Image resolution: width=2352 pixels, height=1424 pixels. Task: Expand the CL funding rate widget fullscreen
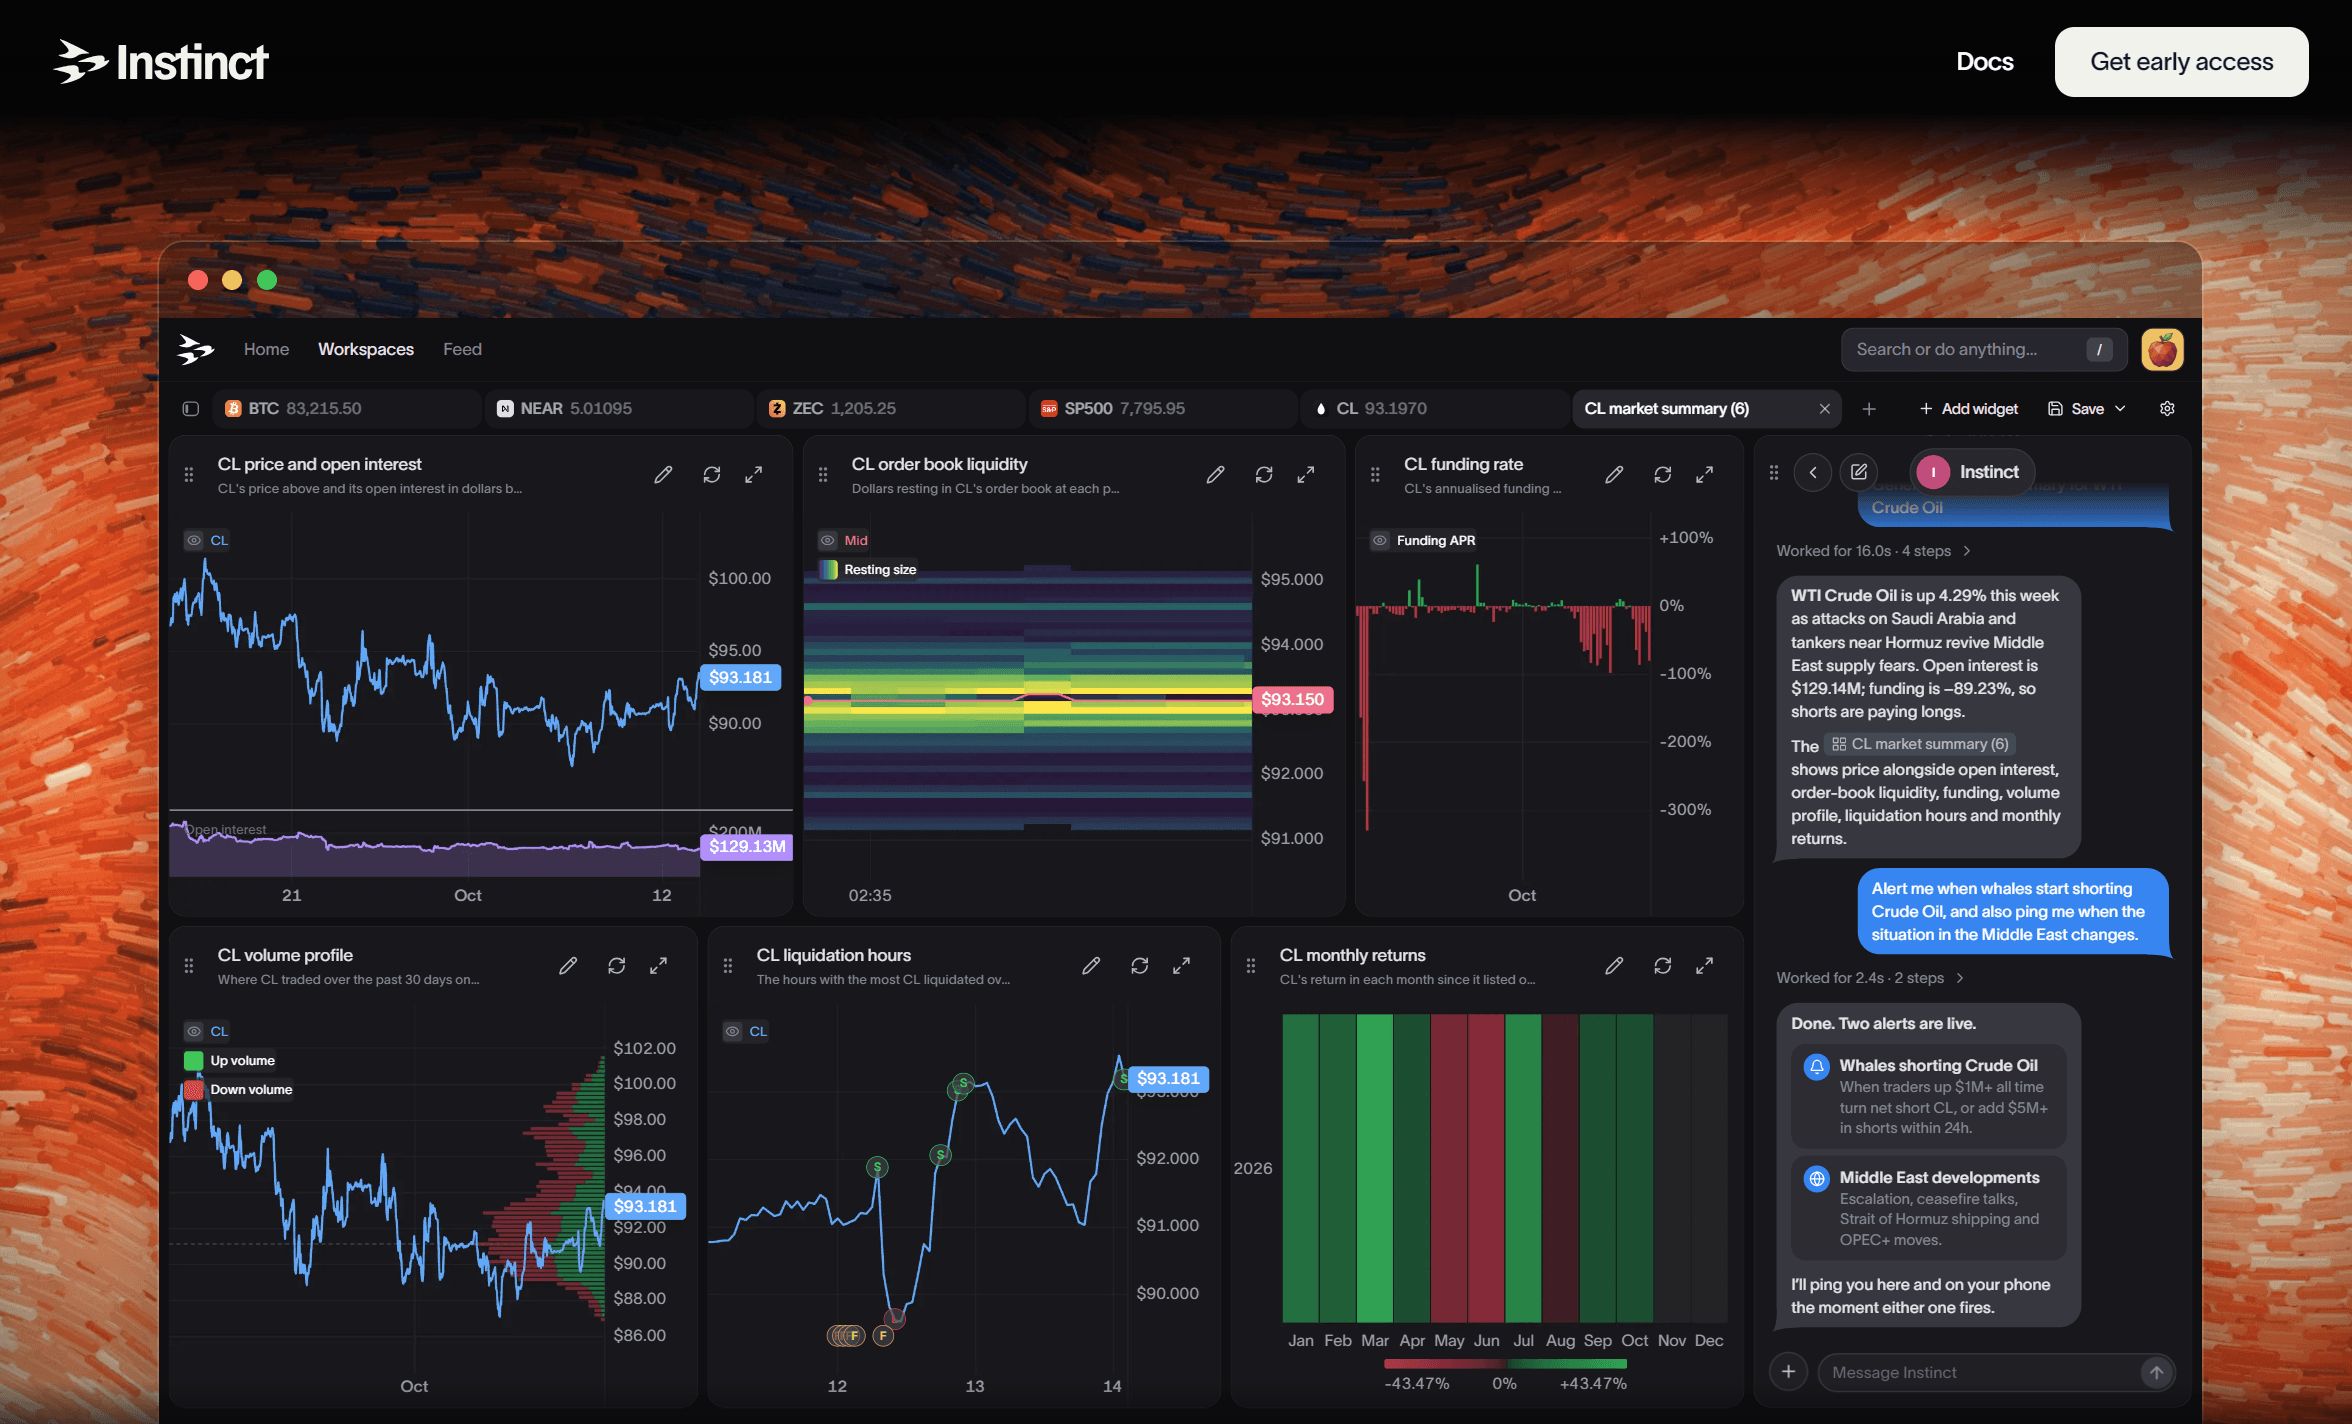pos(1705,475)
